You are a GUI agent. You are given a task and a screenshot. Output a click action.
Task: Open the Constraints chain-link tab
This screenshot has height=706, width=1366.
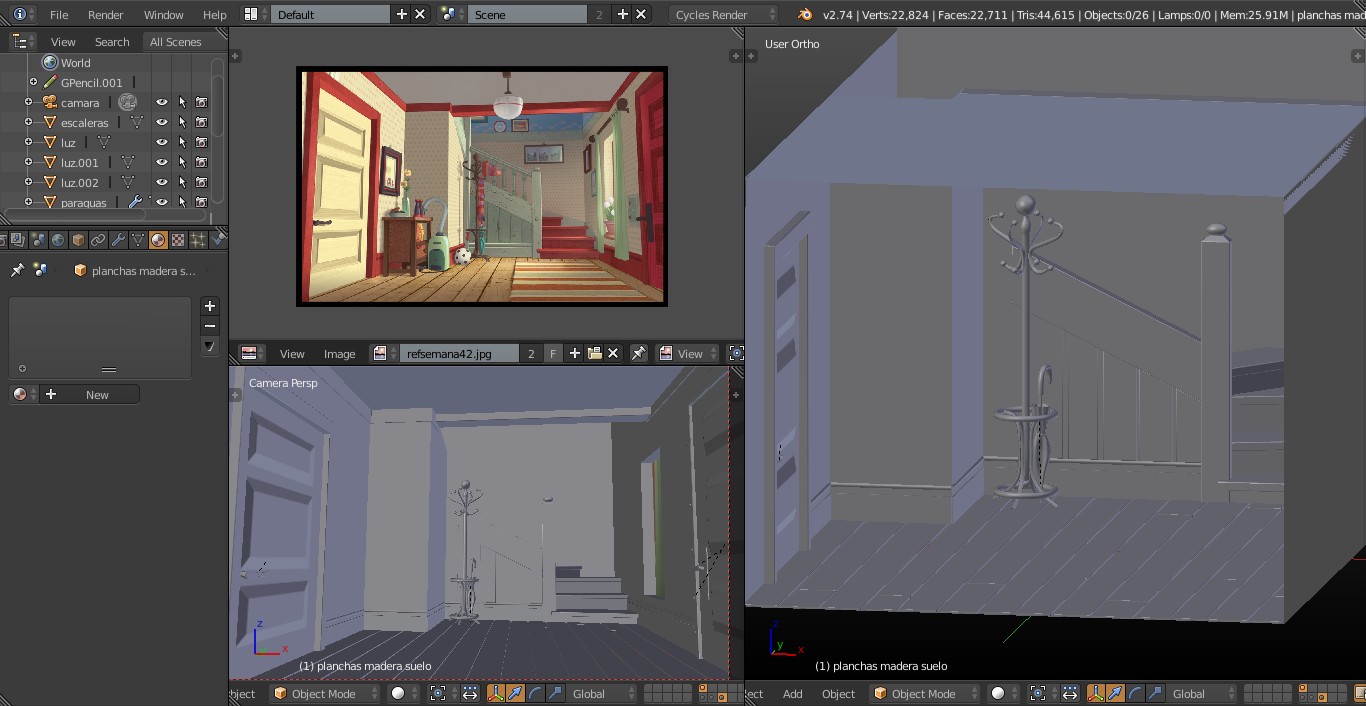[98, 240]
